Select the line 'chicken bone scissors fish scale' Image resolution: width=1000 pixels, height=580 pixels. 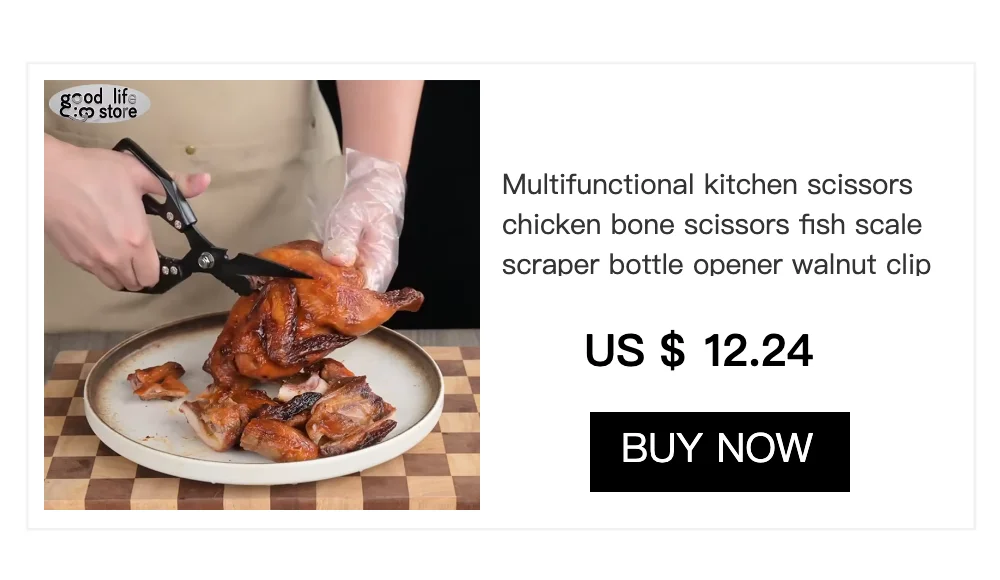click(712, 225)
